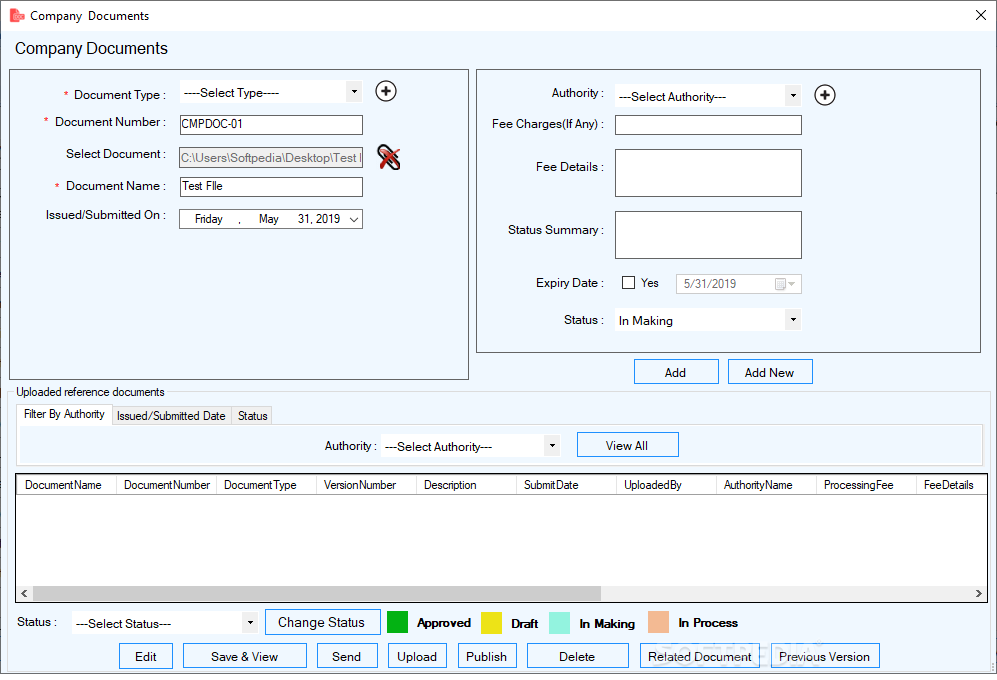Click the Publish button

coord(487,656)
